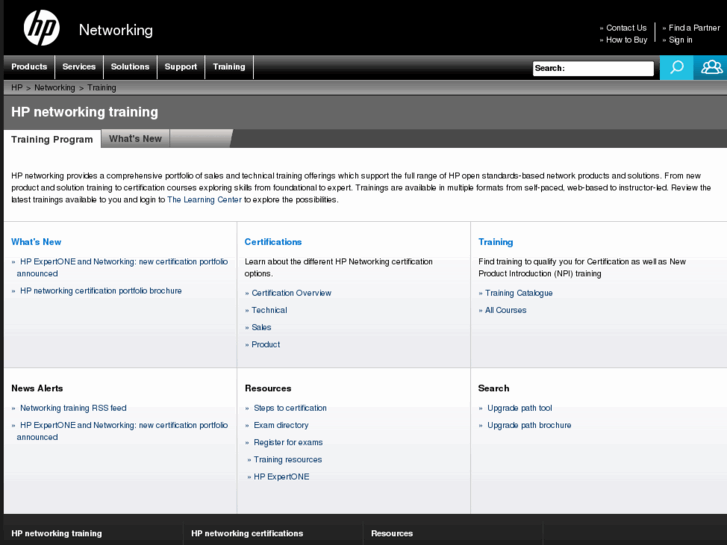Open The Learning Center link

pos(204,199)
